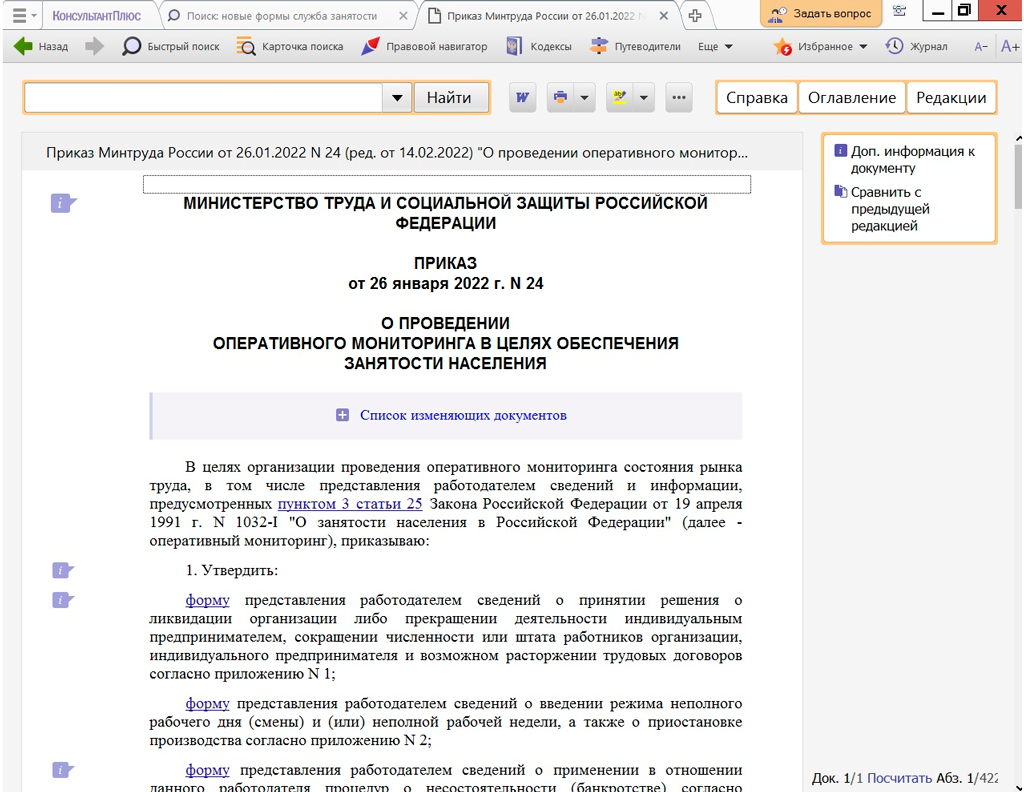Open 'Доп. информация к документу'
Image resolution: width=1024 pixels, height=792 pixels.
click(905, 159)
